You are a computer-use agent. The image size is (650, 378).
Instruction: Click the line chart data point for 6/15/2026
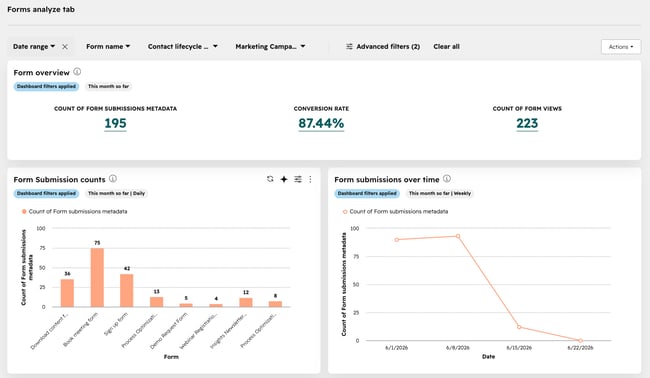(x=519, y=327)
